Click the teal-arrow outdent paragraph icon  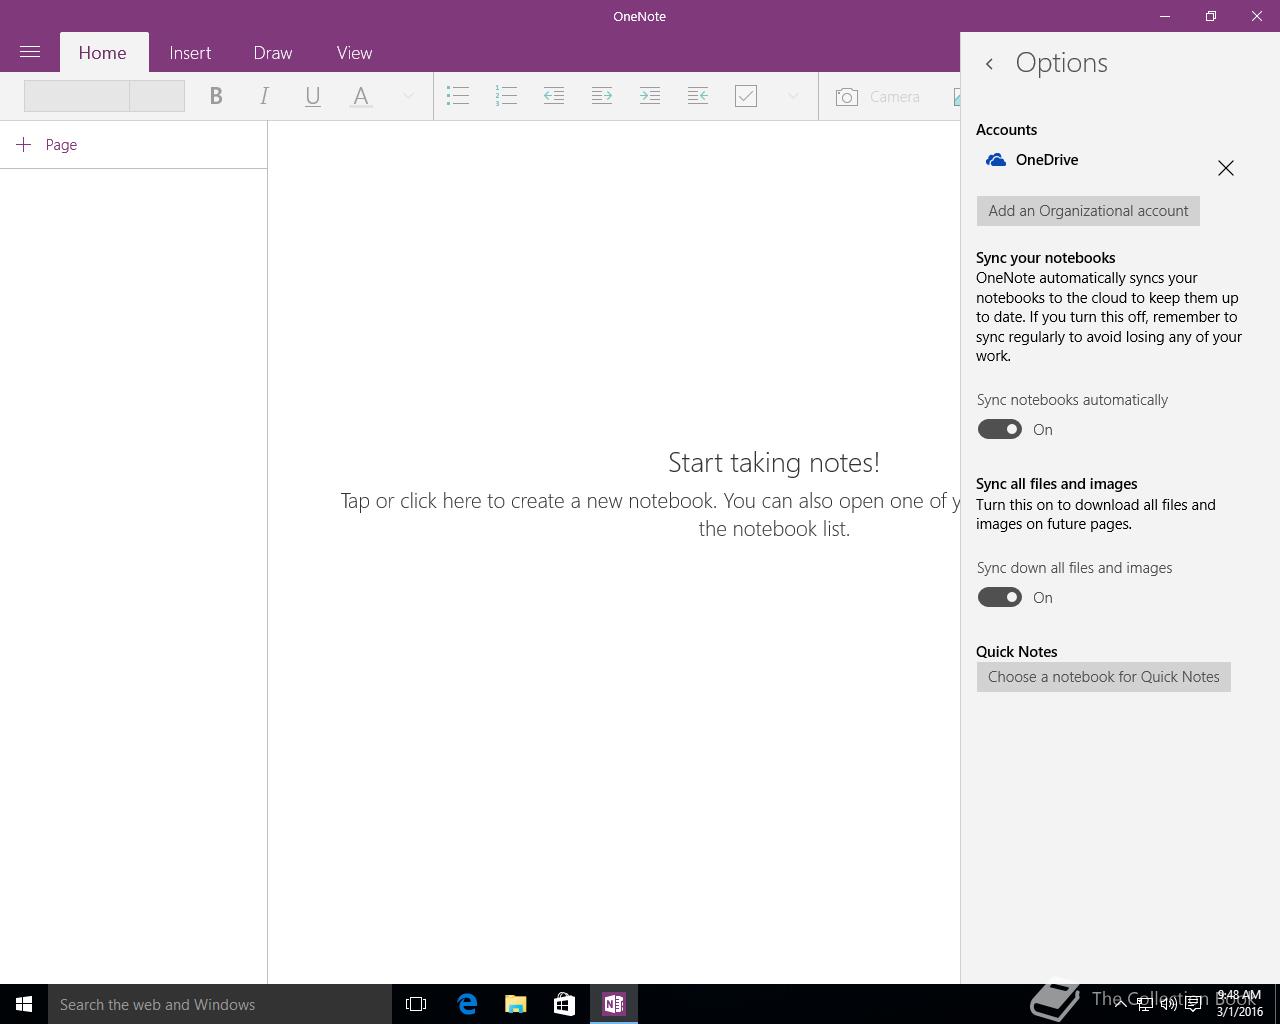tap(698, 96)
